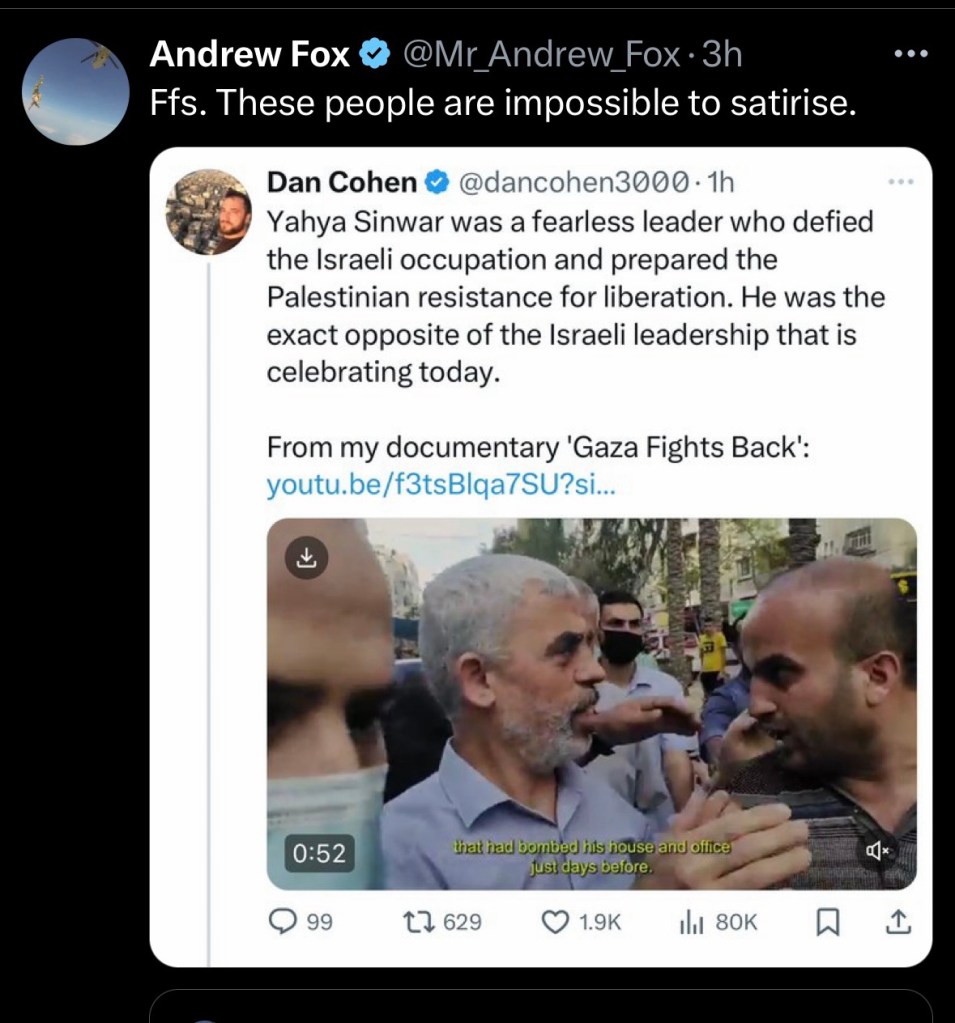Like the quoted Dan Cohen post

pyautogui.click(x=555, y=922)
